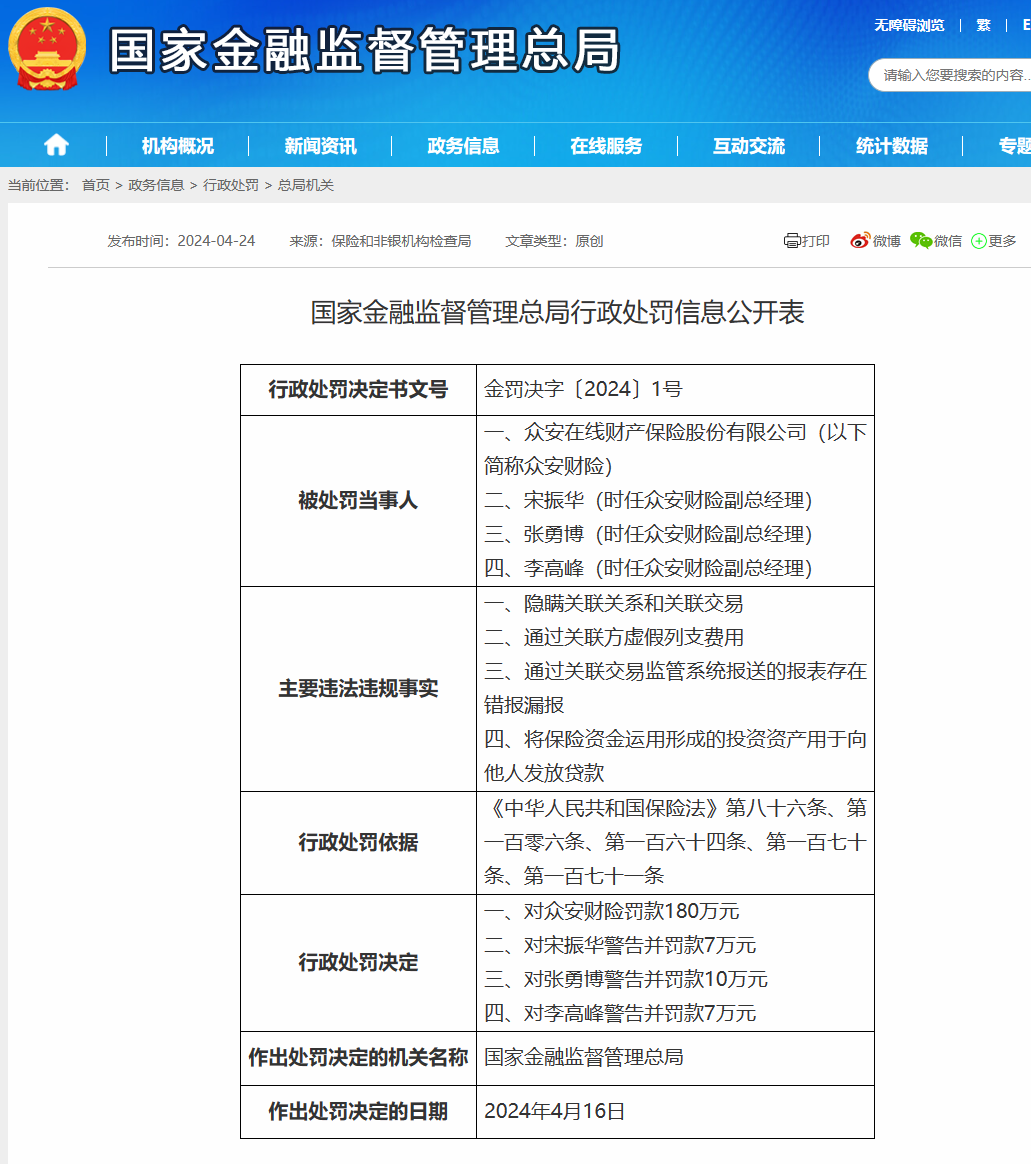Click the label 作出处罚决定的日期
This screenshot has width=1031, height=1164.
359,1111
